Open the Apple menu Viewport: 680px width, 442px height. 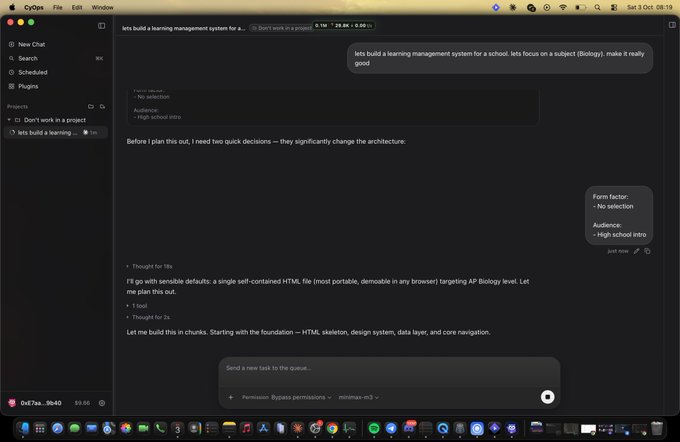click(x=12, y=7)
